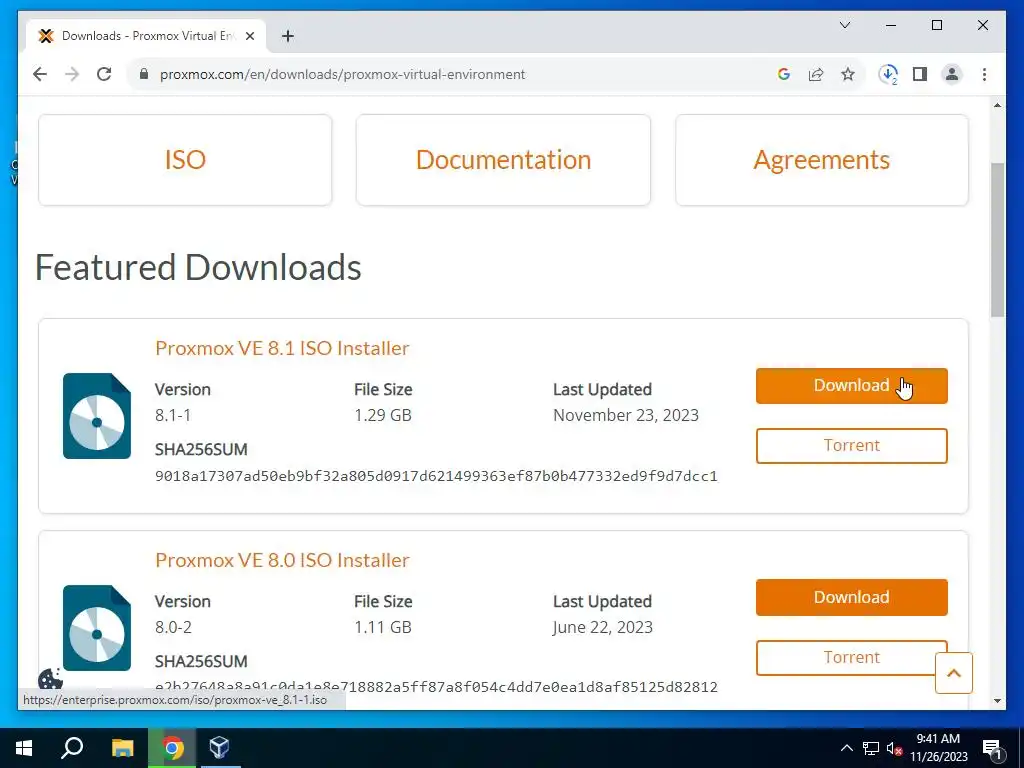Open the taskbar clock and date

pyautogui.click(x=938, y=748)
